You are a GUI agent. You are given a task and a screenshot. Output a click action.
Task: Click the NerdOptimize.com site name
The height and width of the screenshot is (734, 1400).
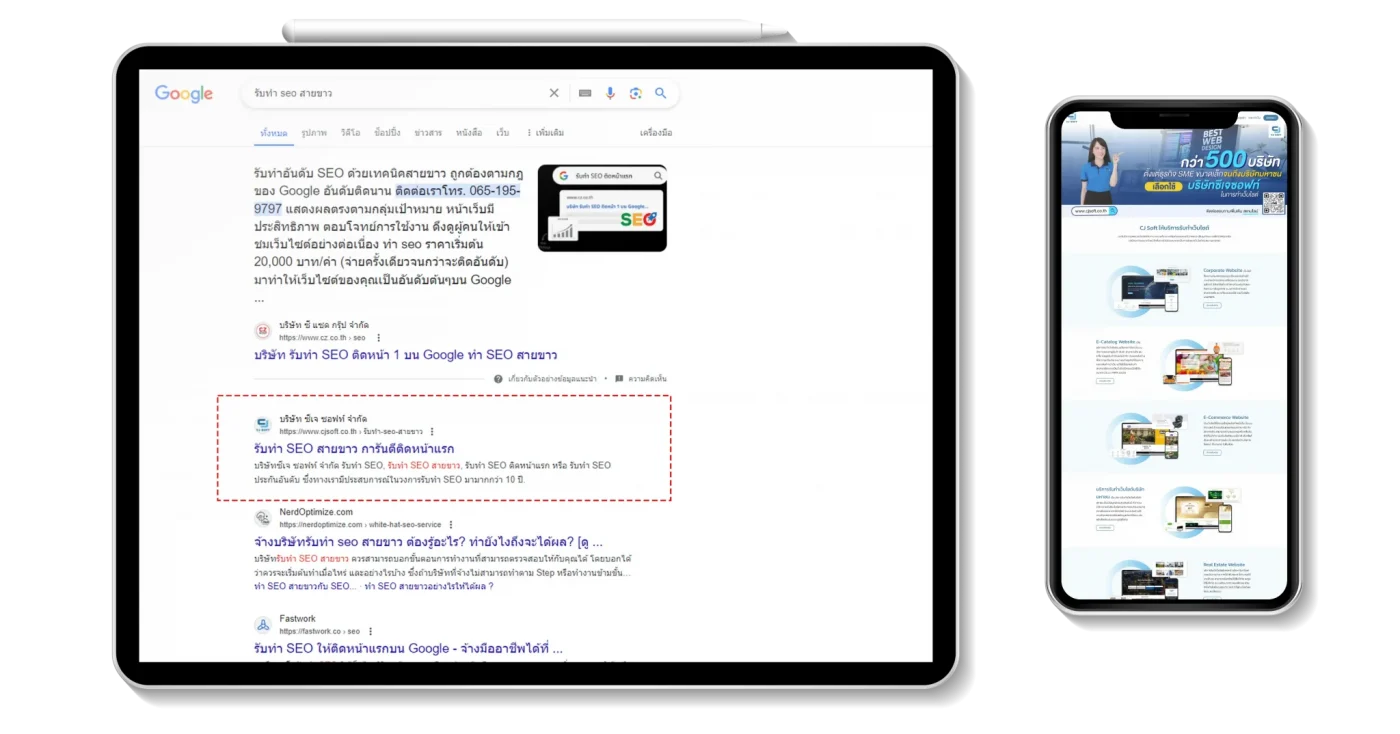tap(316, 512)
